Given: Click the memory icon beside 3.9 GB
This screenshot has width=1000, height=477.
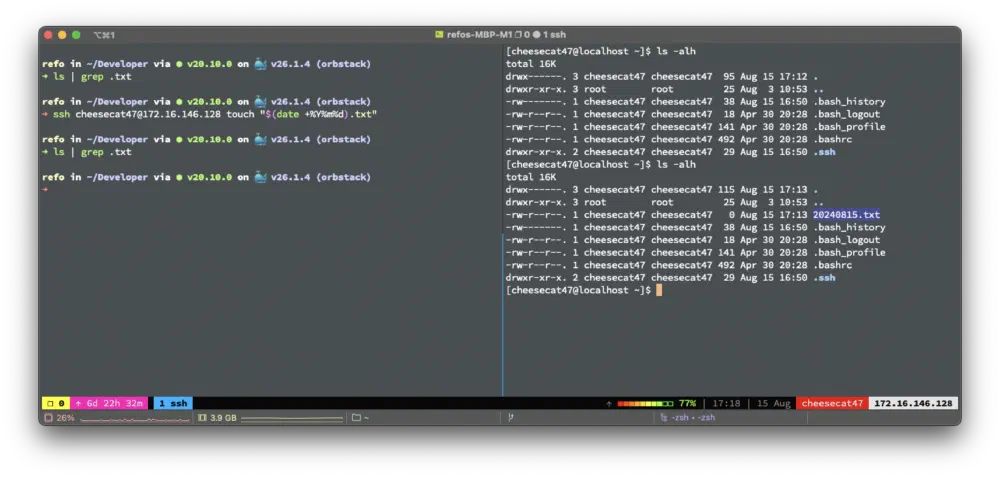Looking at the screenshot, I should tap(203, 418).
